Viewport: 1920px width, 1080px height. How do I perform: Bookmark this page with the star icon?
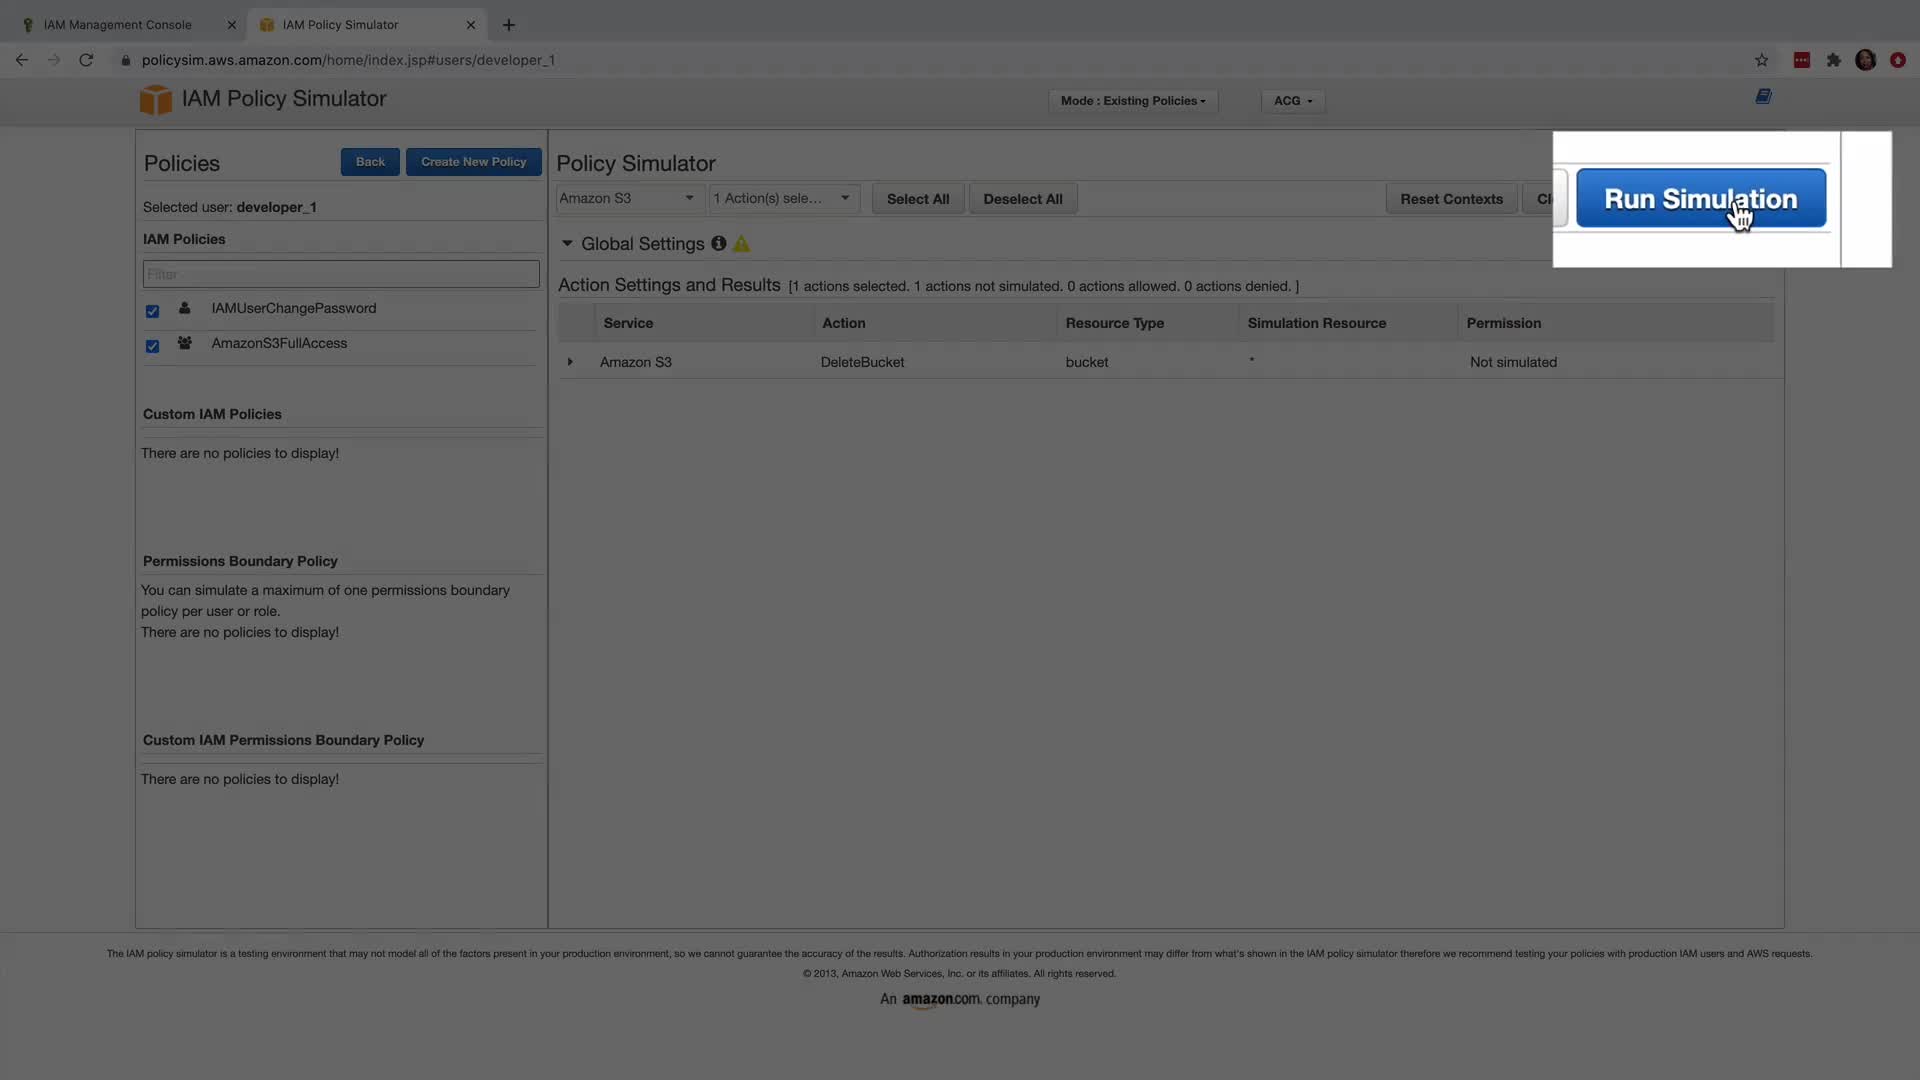point(1761,60)
